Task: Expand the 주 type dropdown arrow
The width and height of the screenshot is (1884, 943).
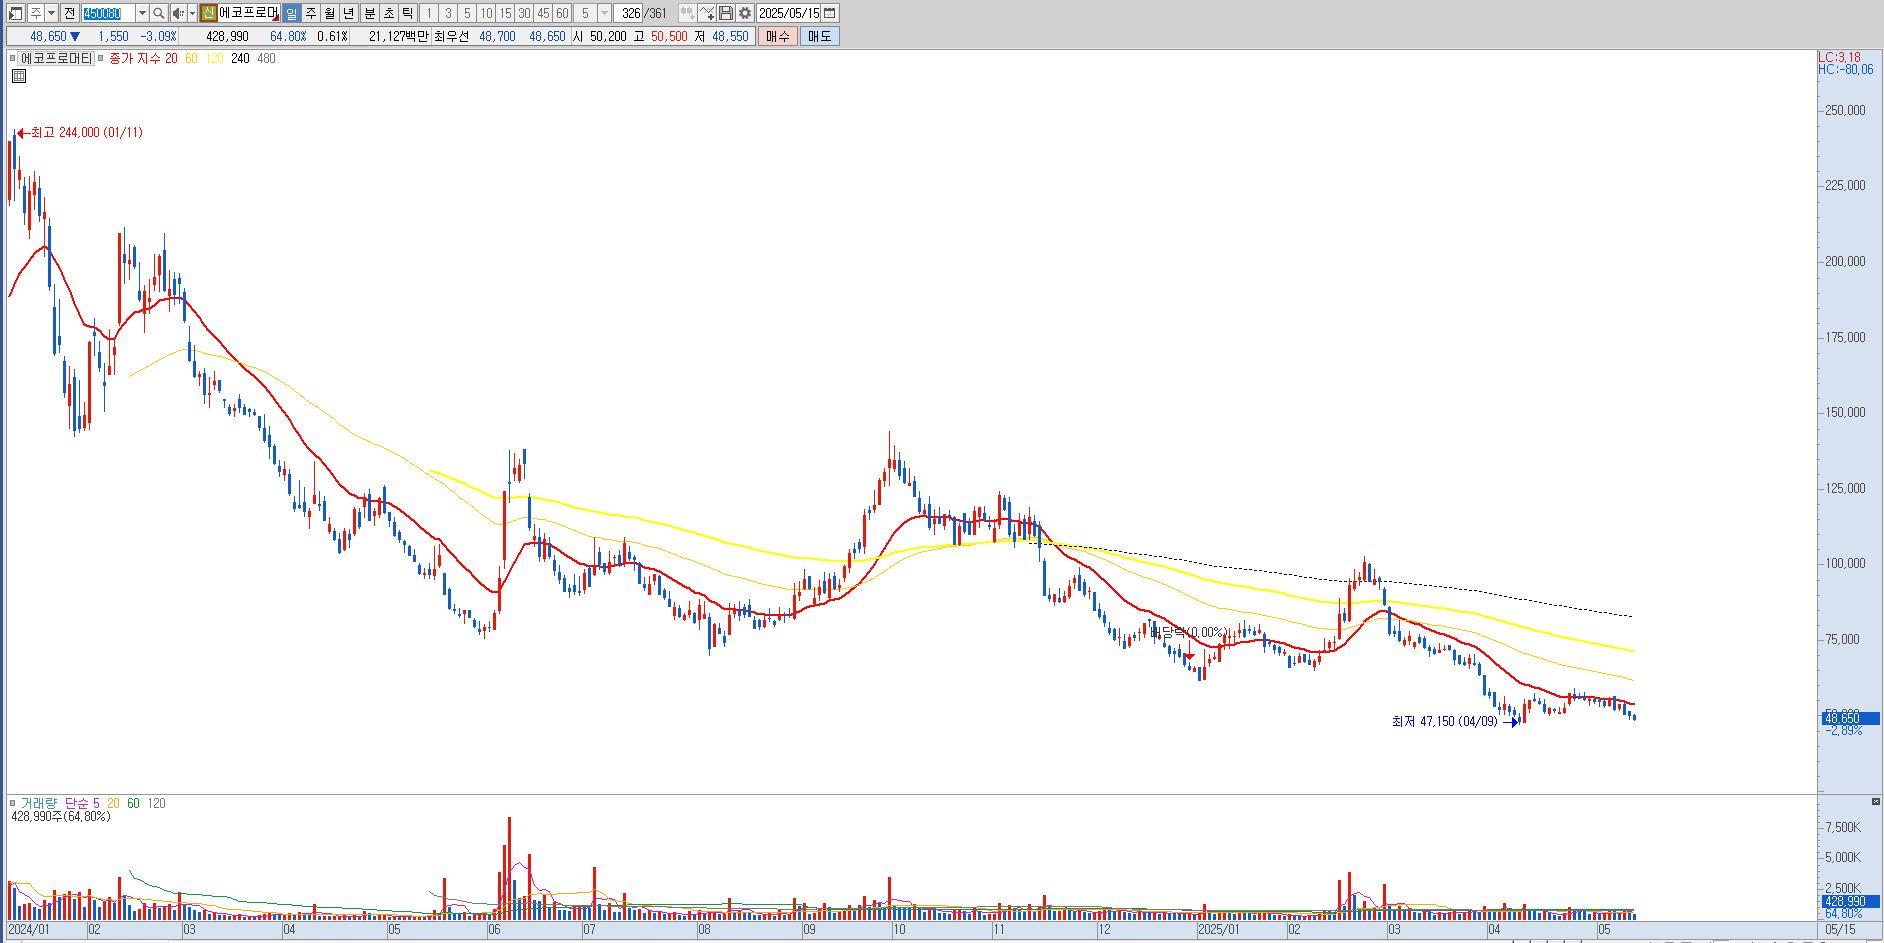Action: pos(51,13)
